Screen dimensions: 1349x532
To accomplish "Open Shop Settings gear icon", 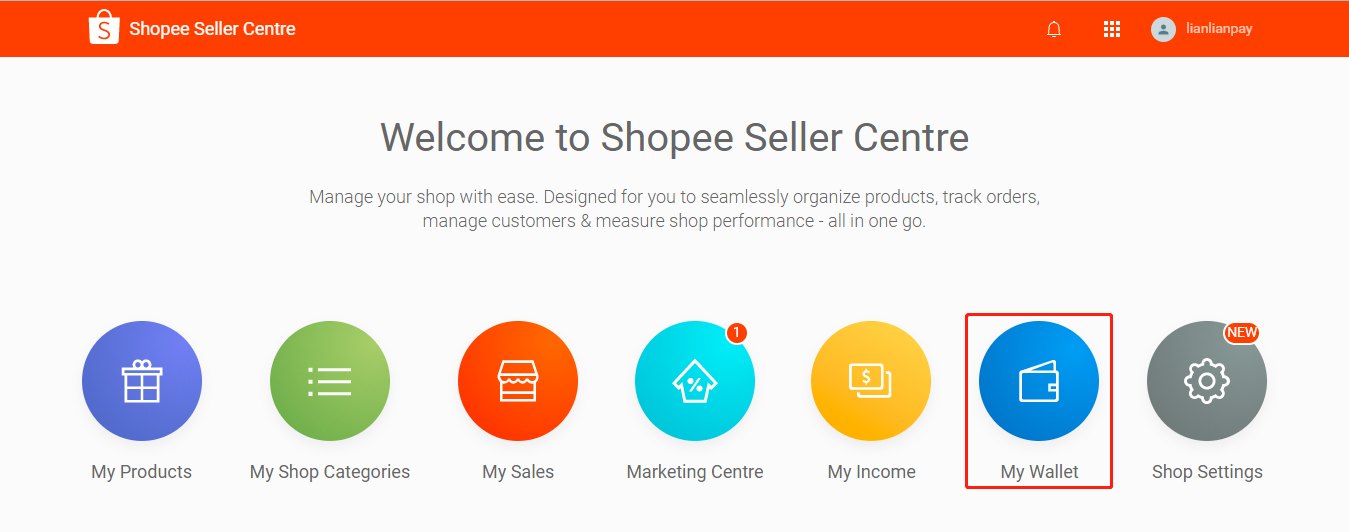I will coord(1207,381).
